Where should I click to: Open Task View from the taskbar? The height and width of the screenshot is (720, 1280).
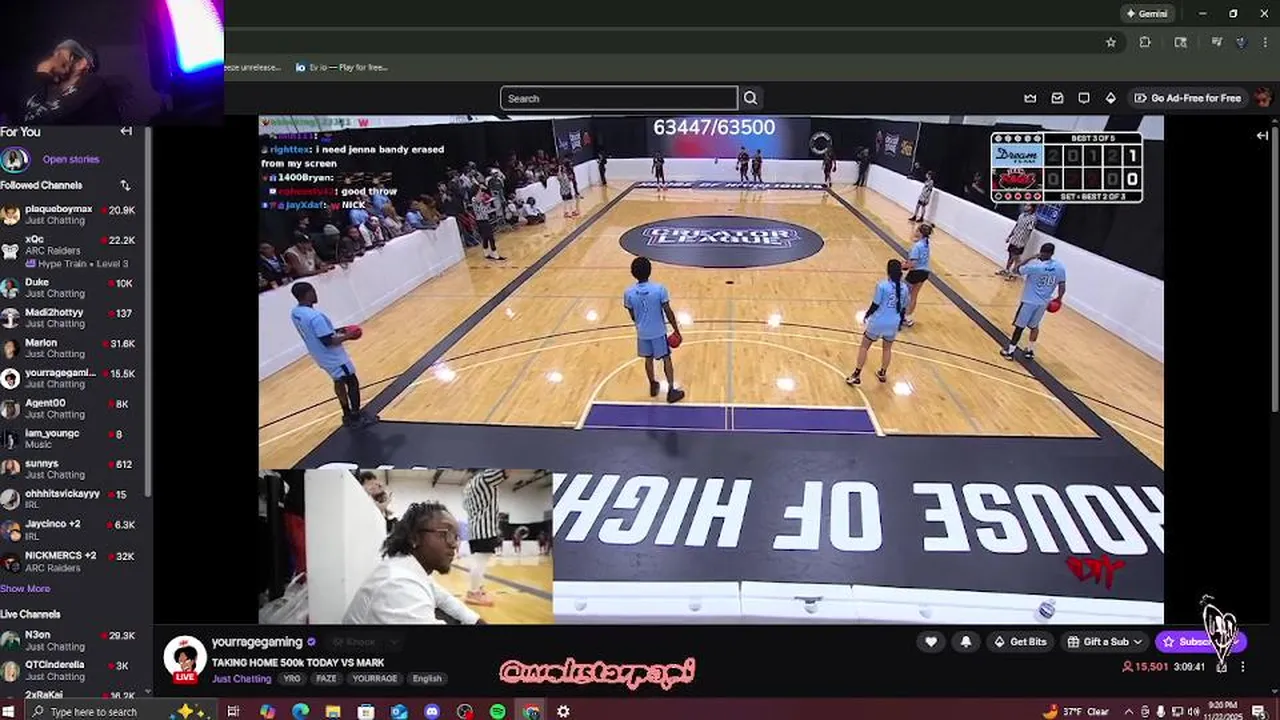click(x=233, y=711)
